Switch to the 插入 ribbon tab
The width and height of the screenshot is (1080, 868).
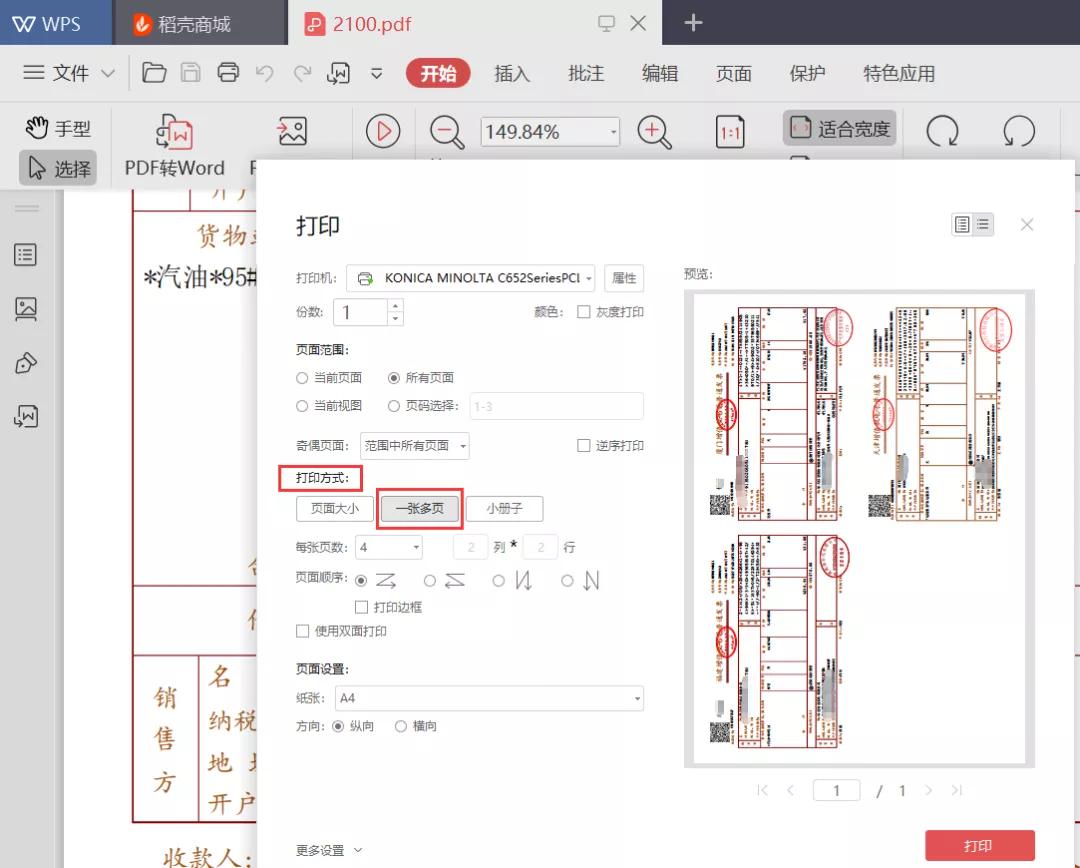512,73
